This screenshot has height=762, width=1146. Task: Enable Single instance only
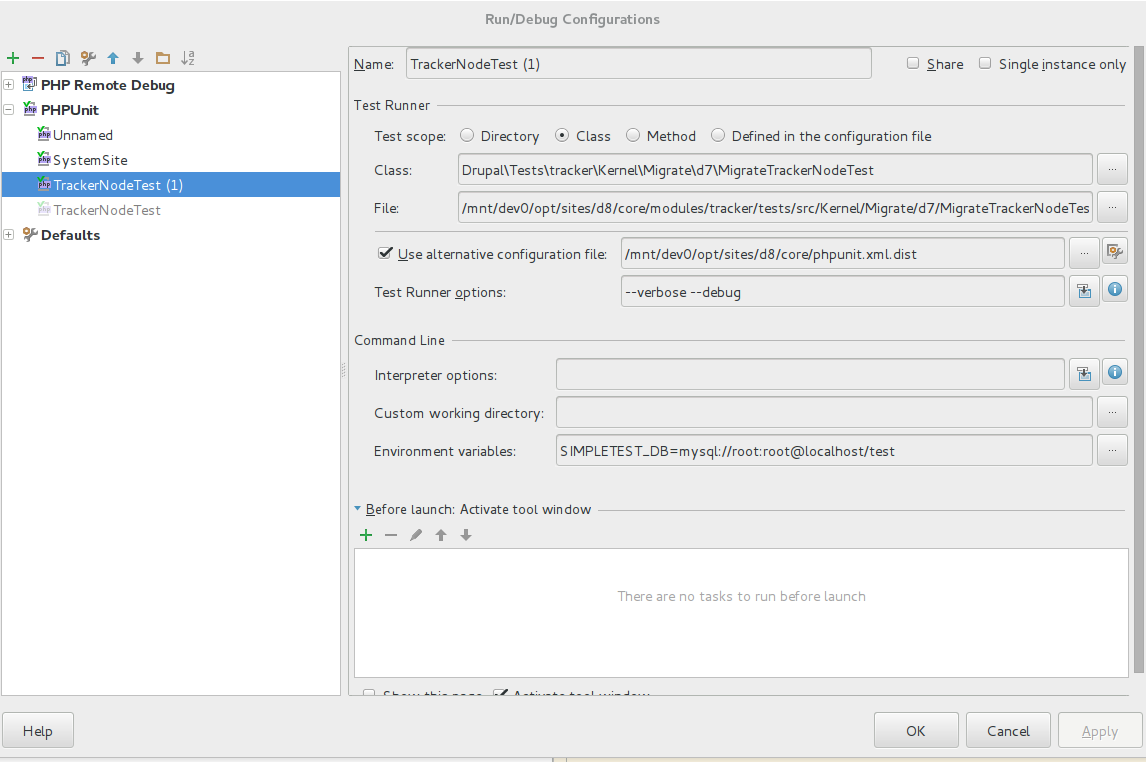[x=985, y=64]
